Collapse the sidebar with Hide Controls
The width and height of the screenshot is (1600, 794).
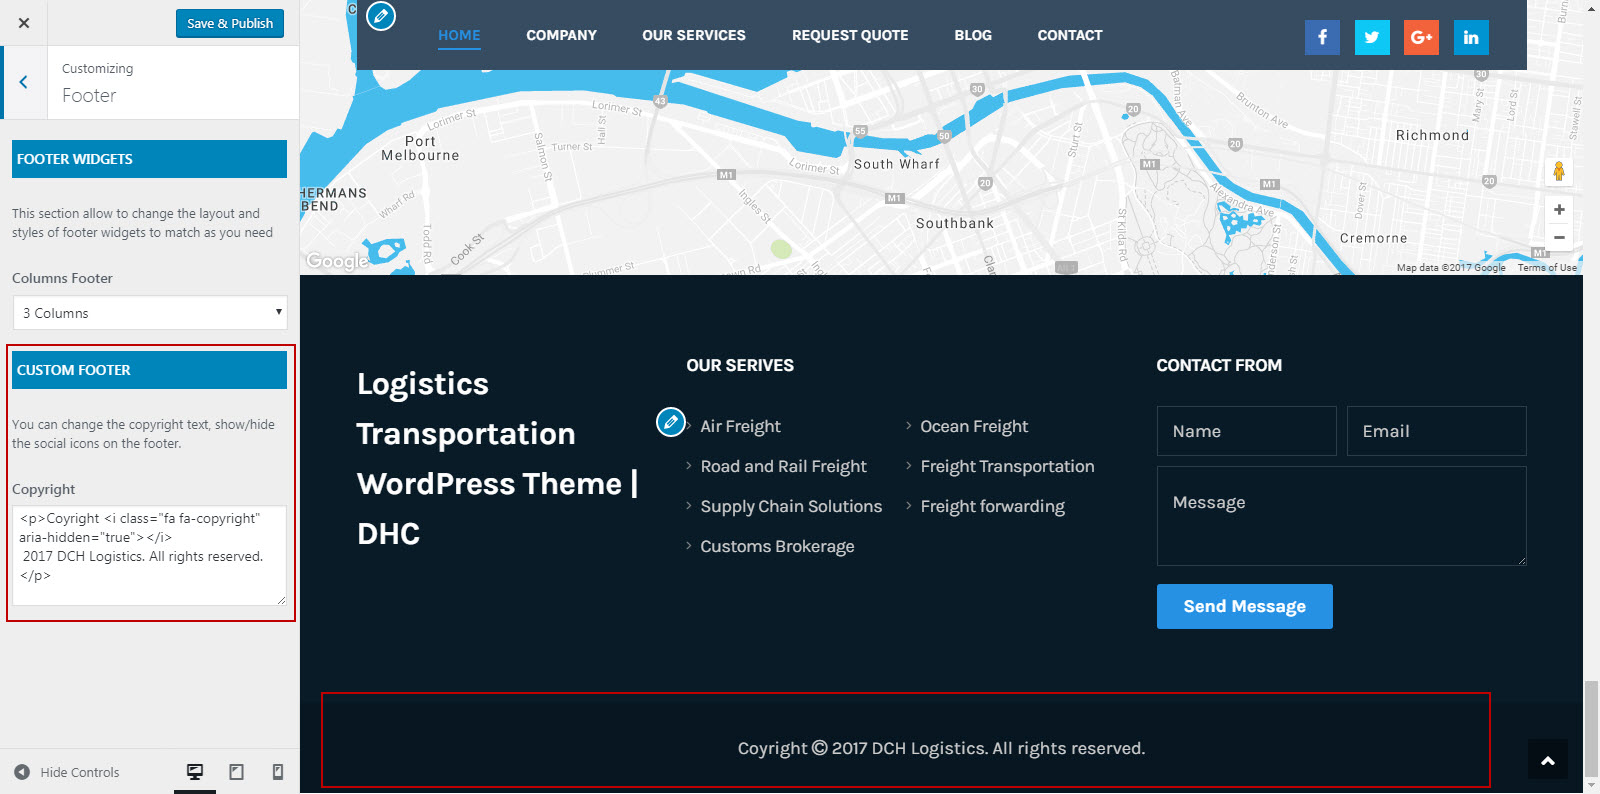67,772
